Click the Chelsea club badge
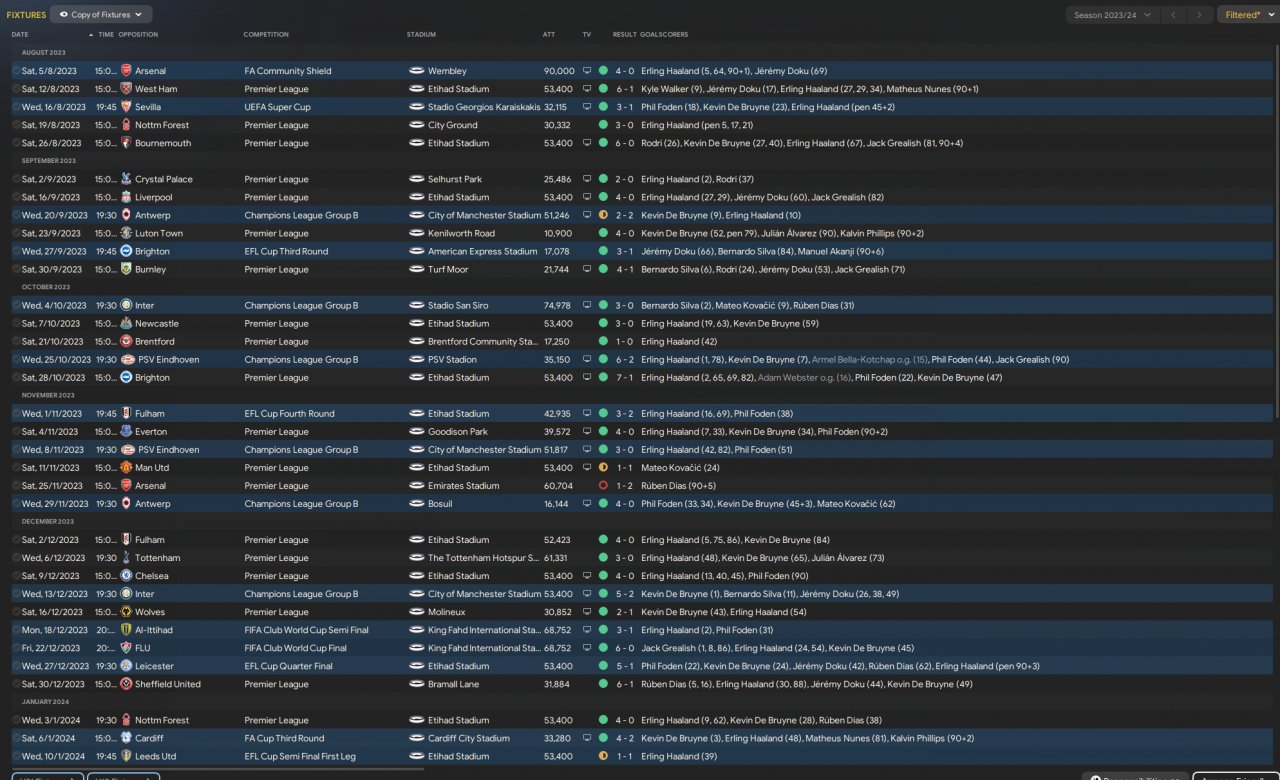Image resolution: width=1280 pixels, height=780 pixels. 126,576
